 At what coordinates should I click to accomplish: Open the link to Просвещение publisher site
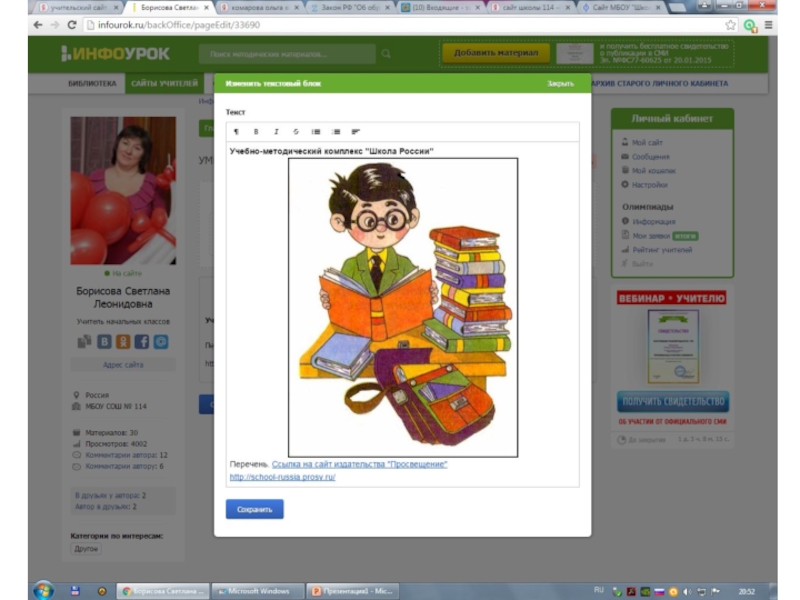(359, 464)
